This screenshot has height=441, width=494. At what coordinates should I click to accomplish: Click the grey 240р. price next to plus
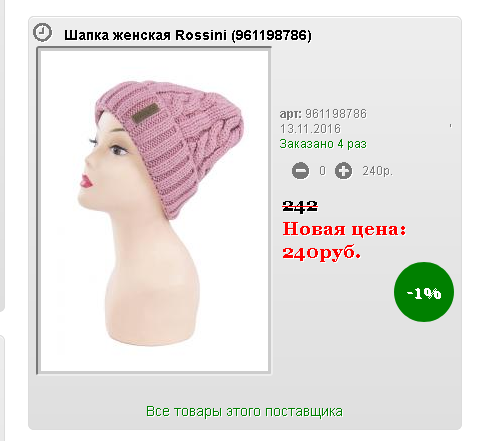[x=378, y=171]
